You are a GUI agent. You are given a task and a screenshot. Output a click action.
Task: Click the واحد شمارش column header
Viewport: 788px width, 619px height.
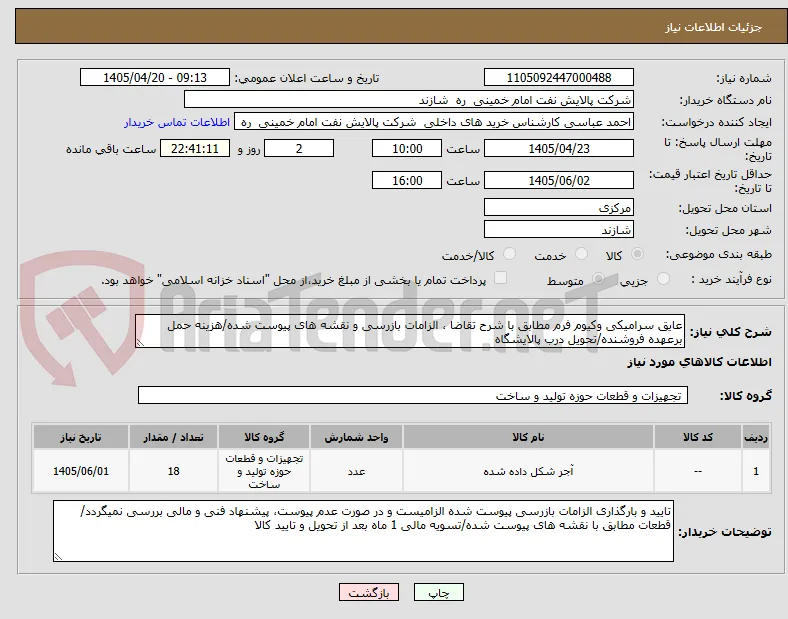[x=356, y=437]
